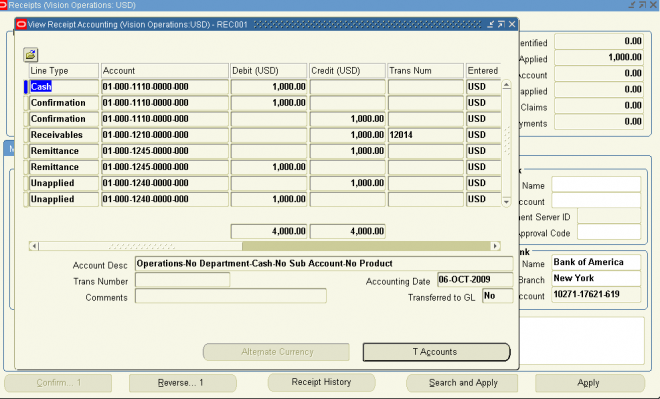Click right arrow of horizontal scrollbar
Viewport: 660px width, 399px height.
[x=495, y=246]
